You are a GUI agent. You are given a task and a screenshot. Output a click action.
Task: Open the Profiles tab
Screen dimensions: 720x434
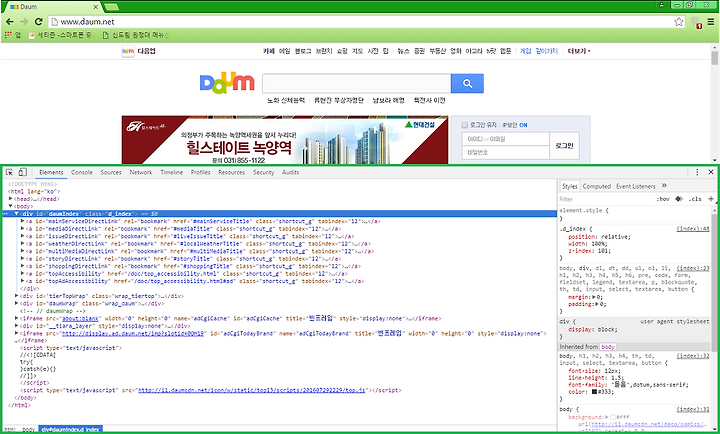[x=200, y=172]
